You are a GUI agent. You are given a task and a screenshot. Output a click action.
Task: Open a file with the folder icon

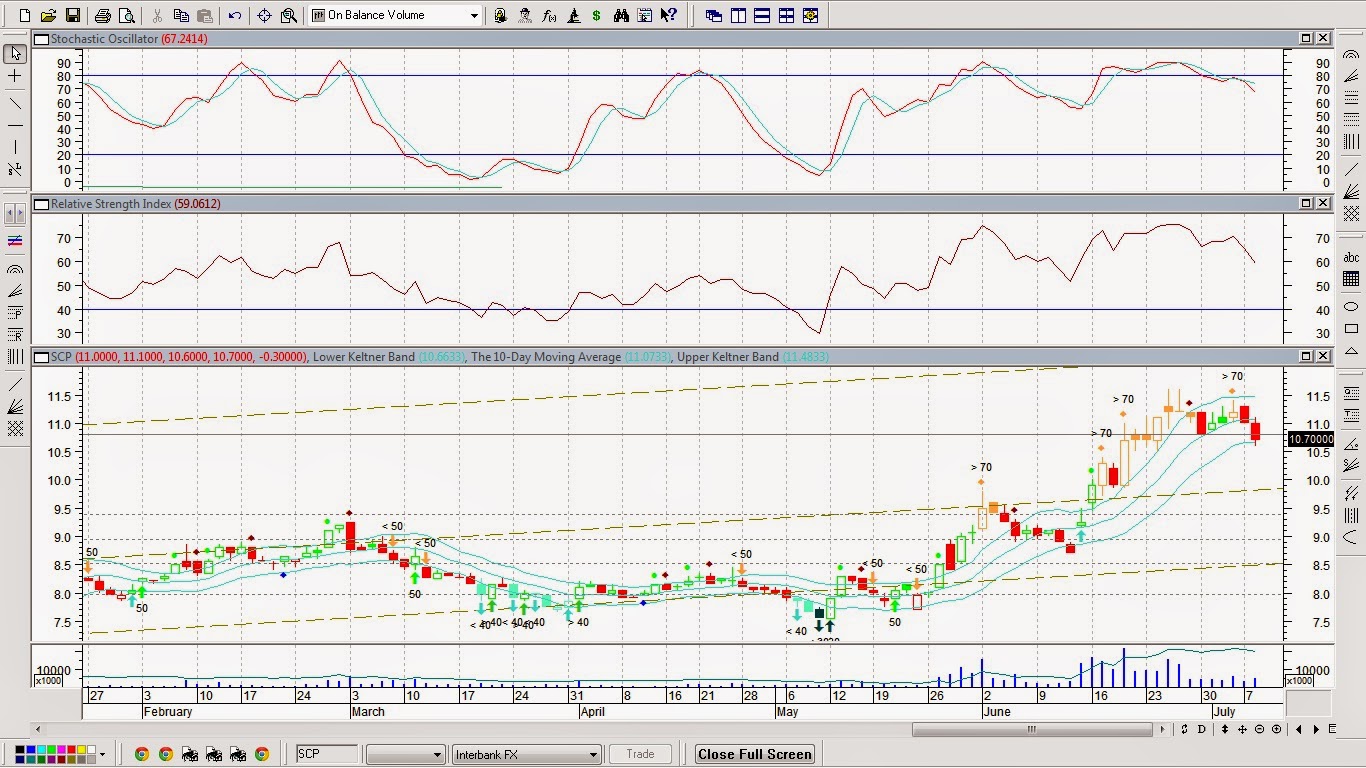[48, 15]
